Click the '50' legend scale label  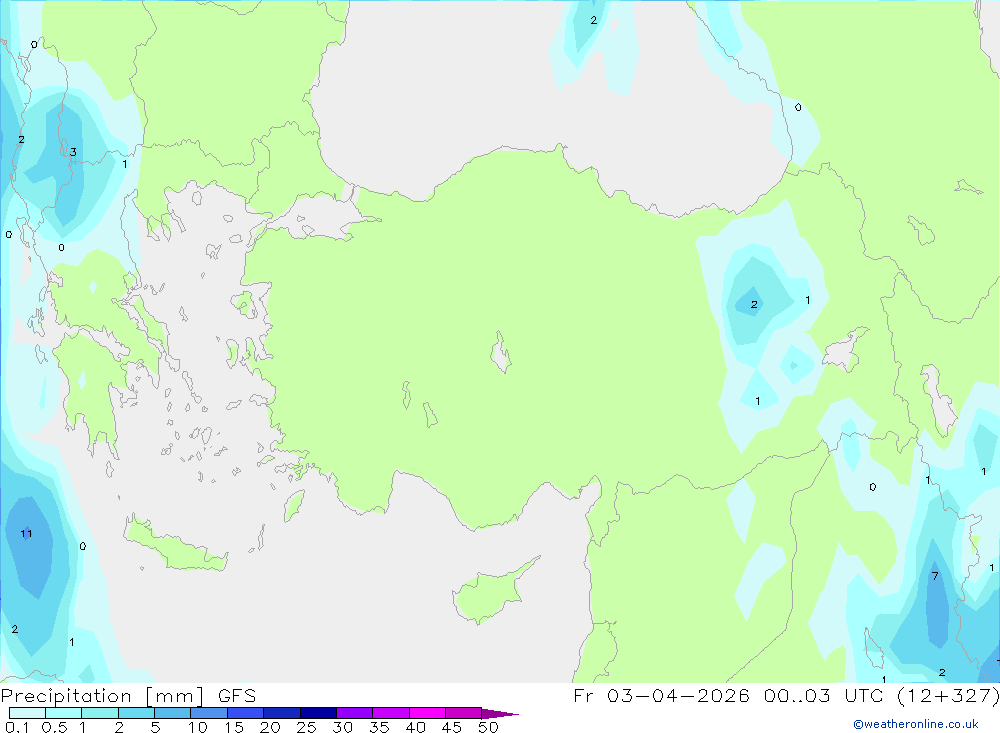click(x=488, y=727)
